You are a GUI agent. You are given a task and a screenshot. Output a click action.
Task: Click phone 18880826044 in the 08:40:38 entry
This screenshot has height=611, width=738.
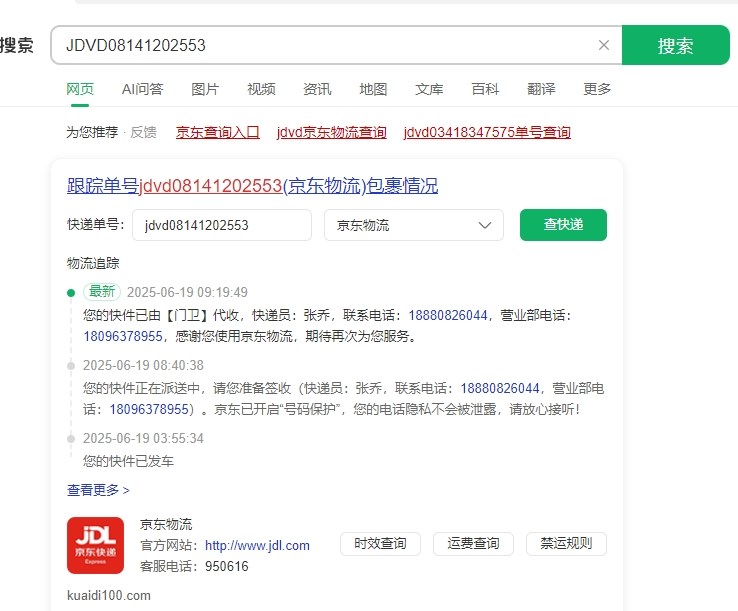[499, 388]
